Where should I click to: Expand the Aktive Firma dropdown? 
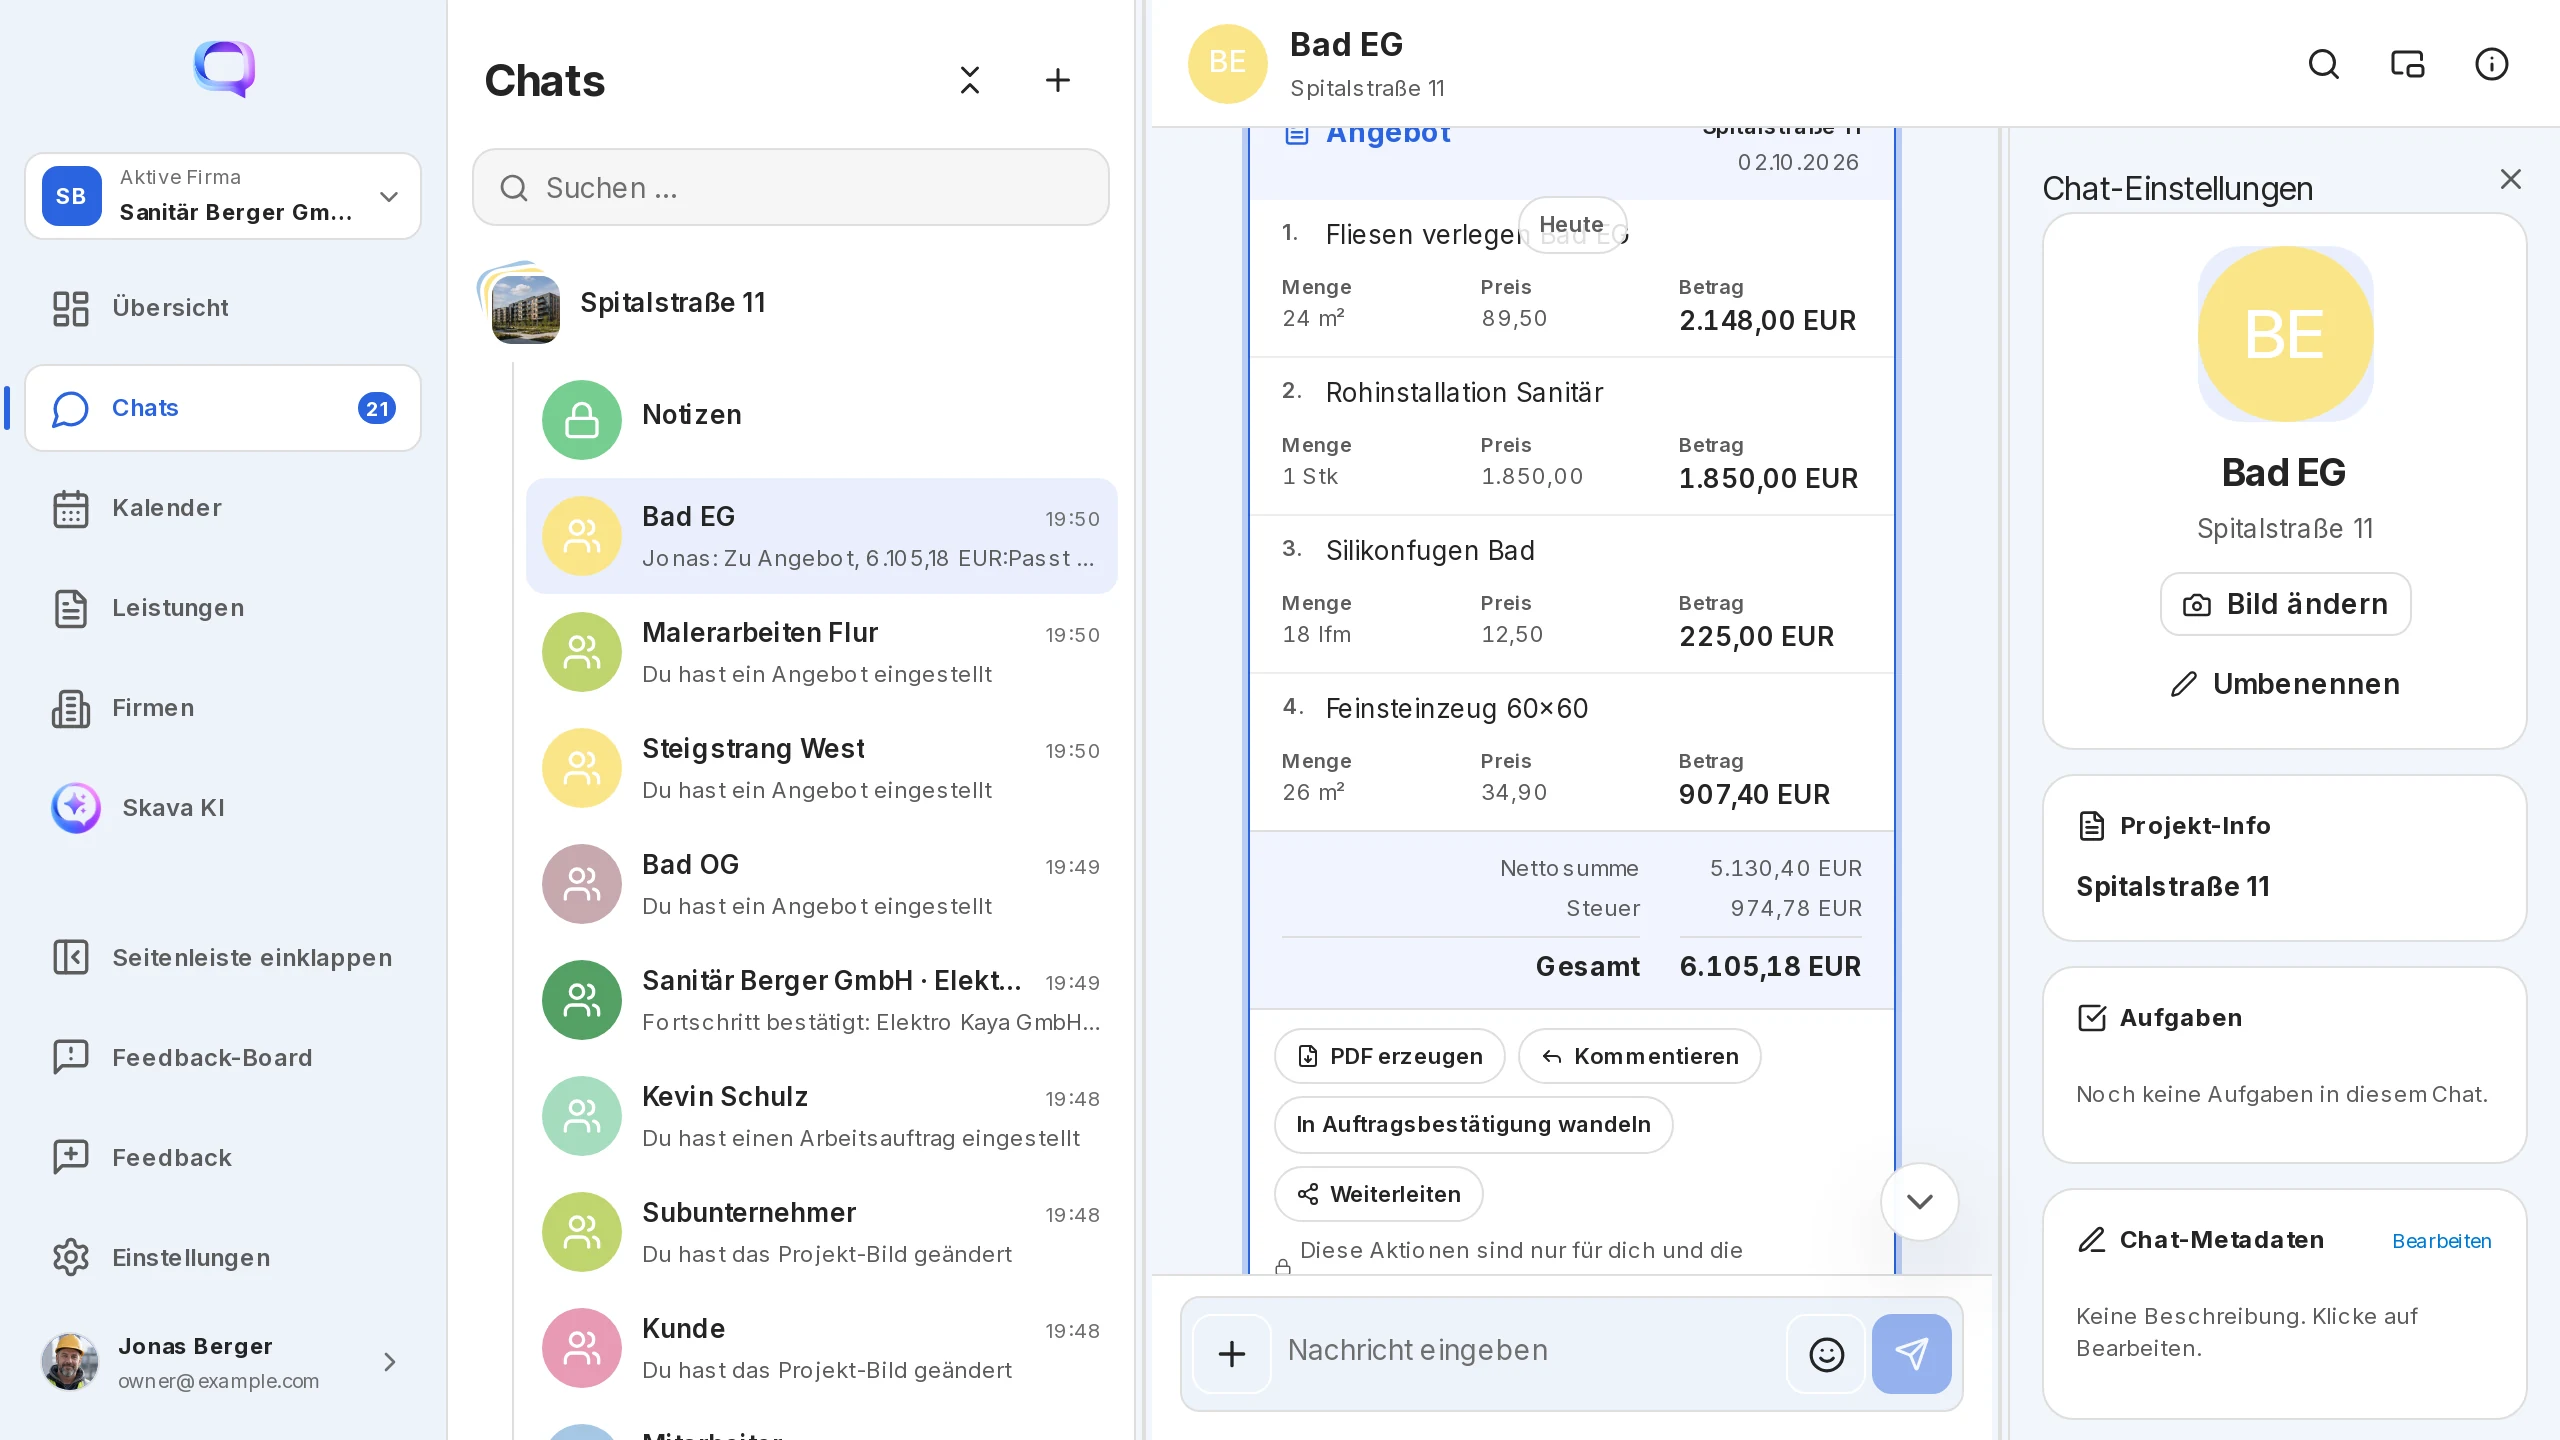(223, 196)
